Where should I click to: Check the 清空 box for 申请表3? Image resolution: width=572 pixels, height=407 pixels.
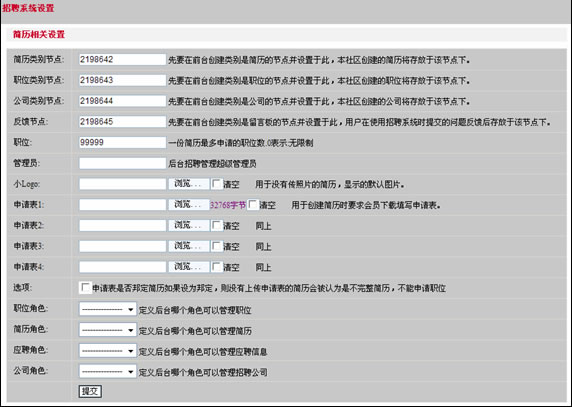[x=217, y=247]
